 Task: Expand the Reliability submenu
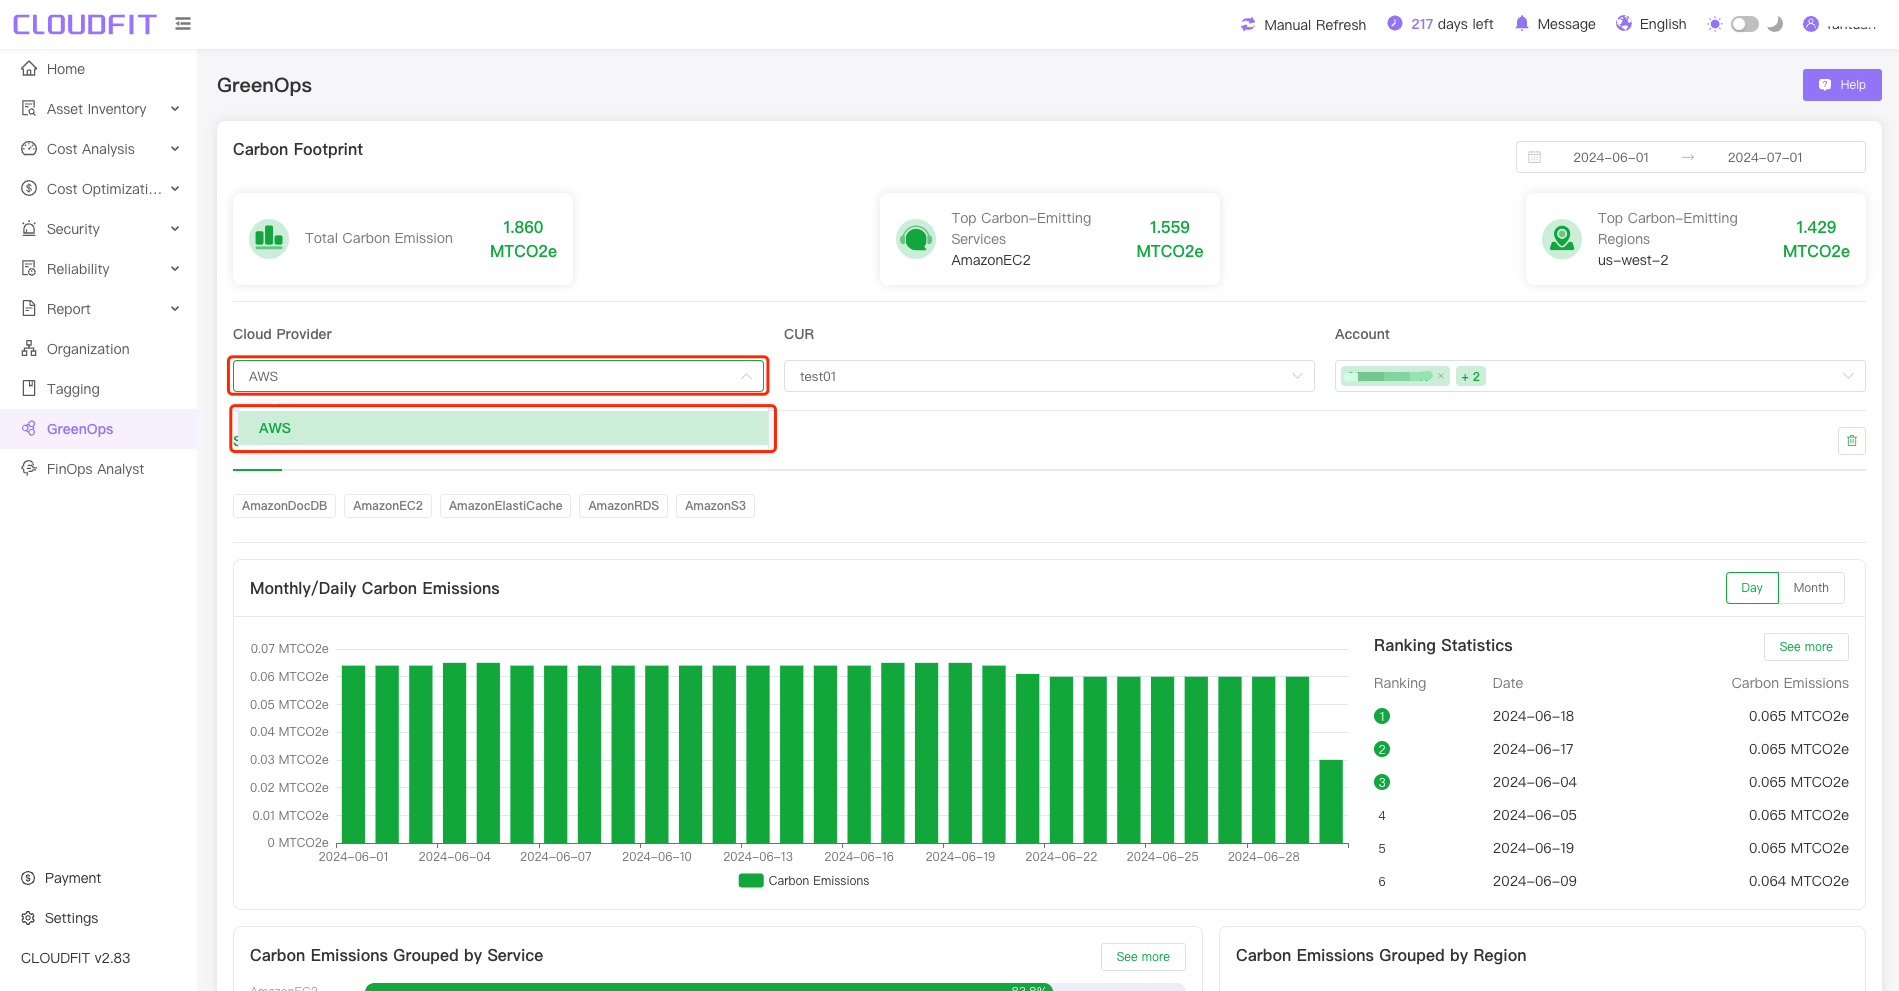[x=175, y=269]
